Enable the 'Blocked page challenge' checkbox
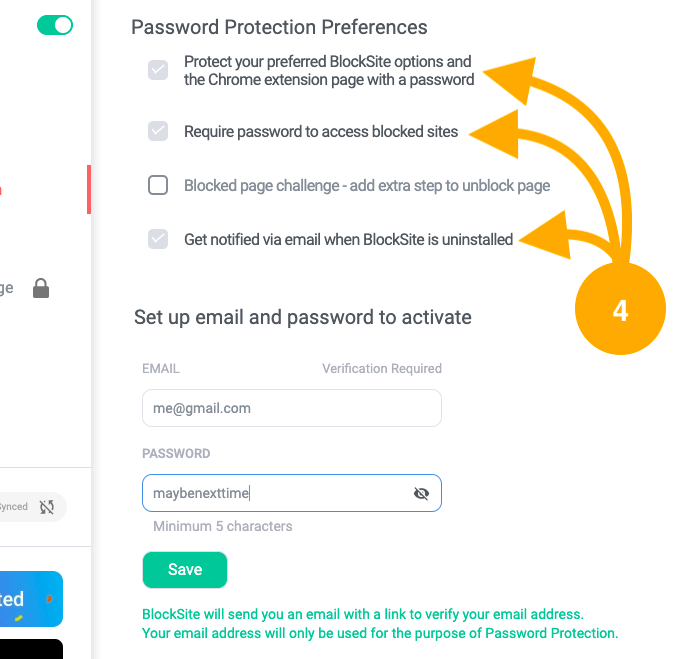 point(158,185)
